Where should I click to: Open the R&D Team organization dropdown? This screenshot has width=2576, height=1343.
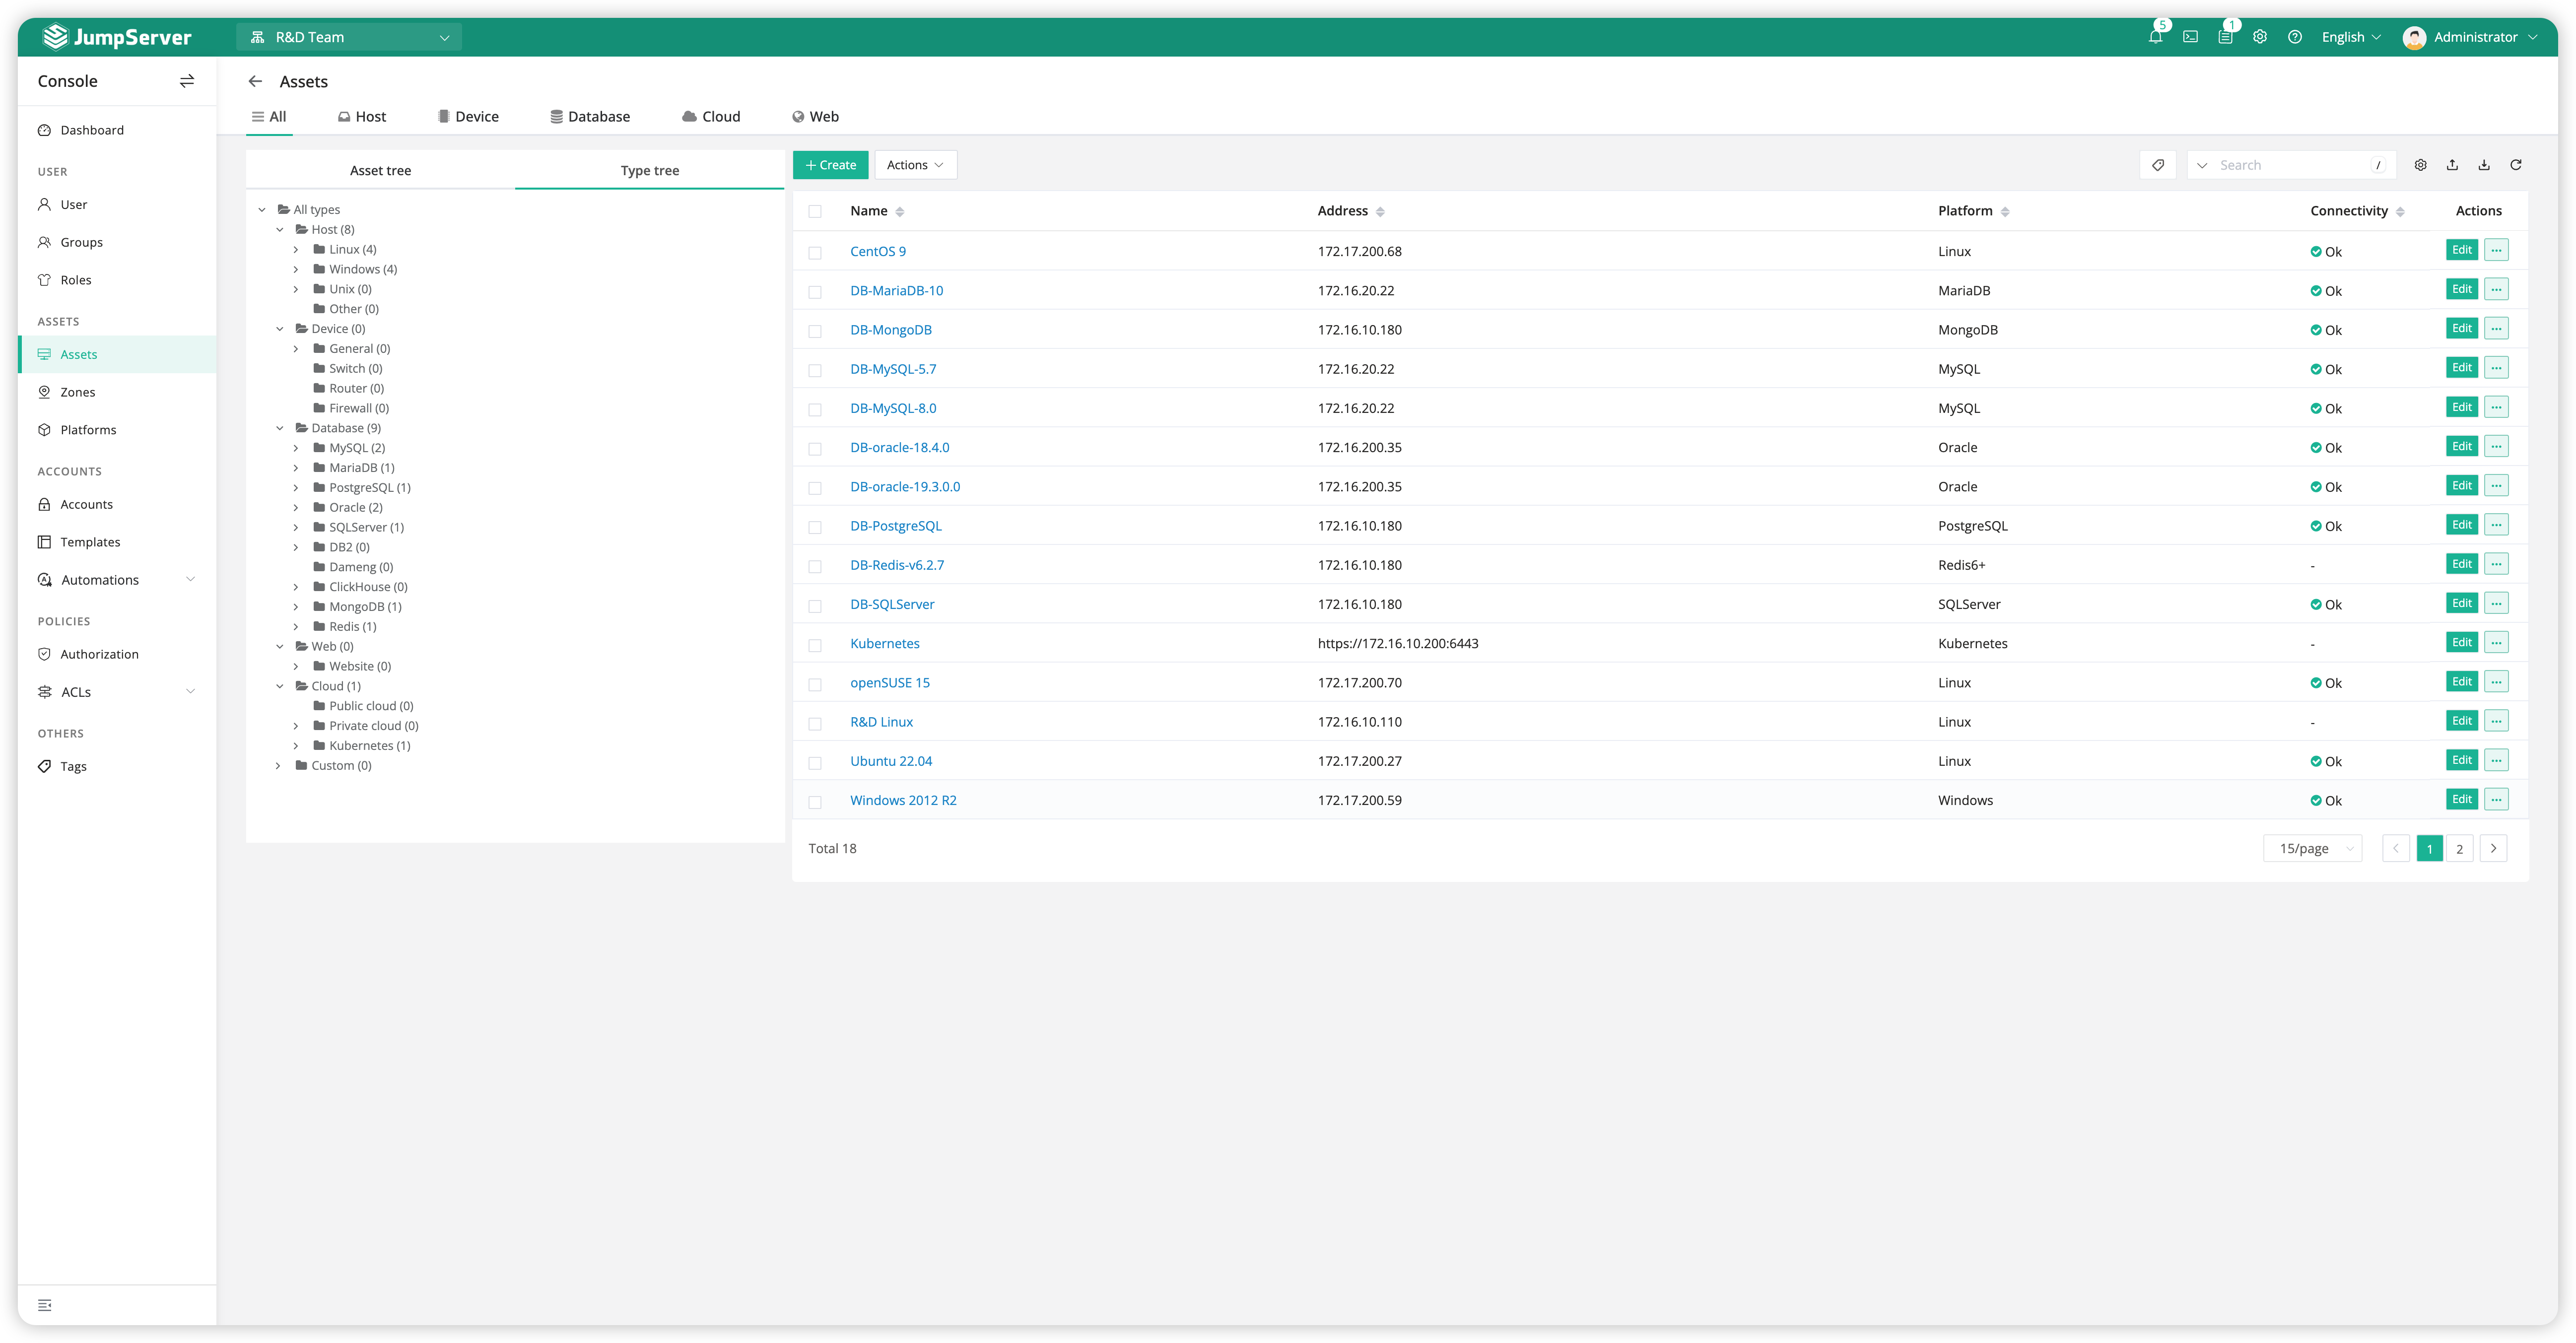pos(349,37)
